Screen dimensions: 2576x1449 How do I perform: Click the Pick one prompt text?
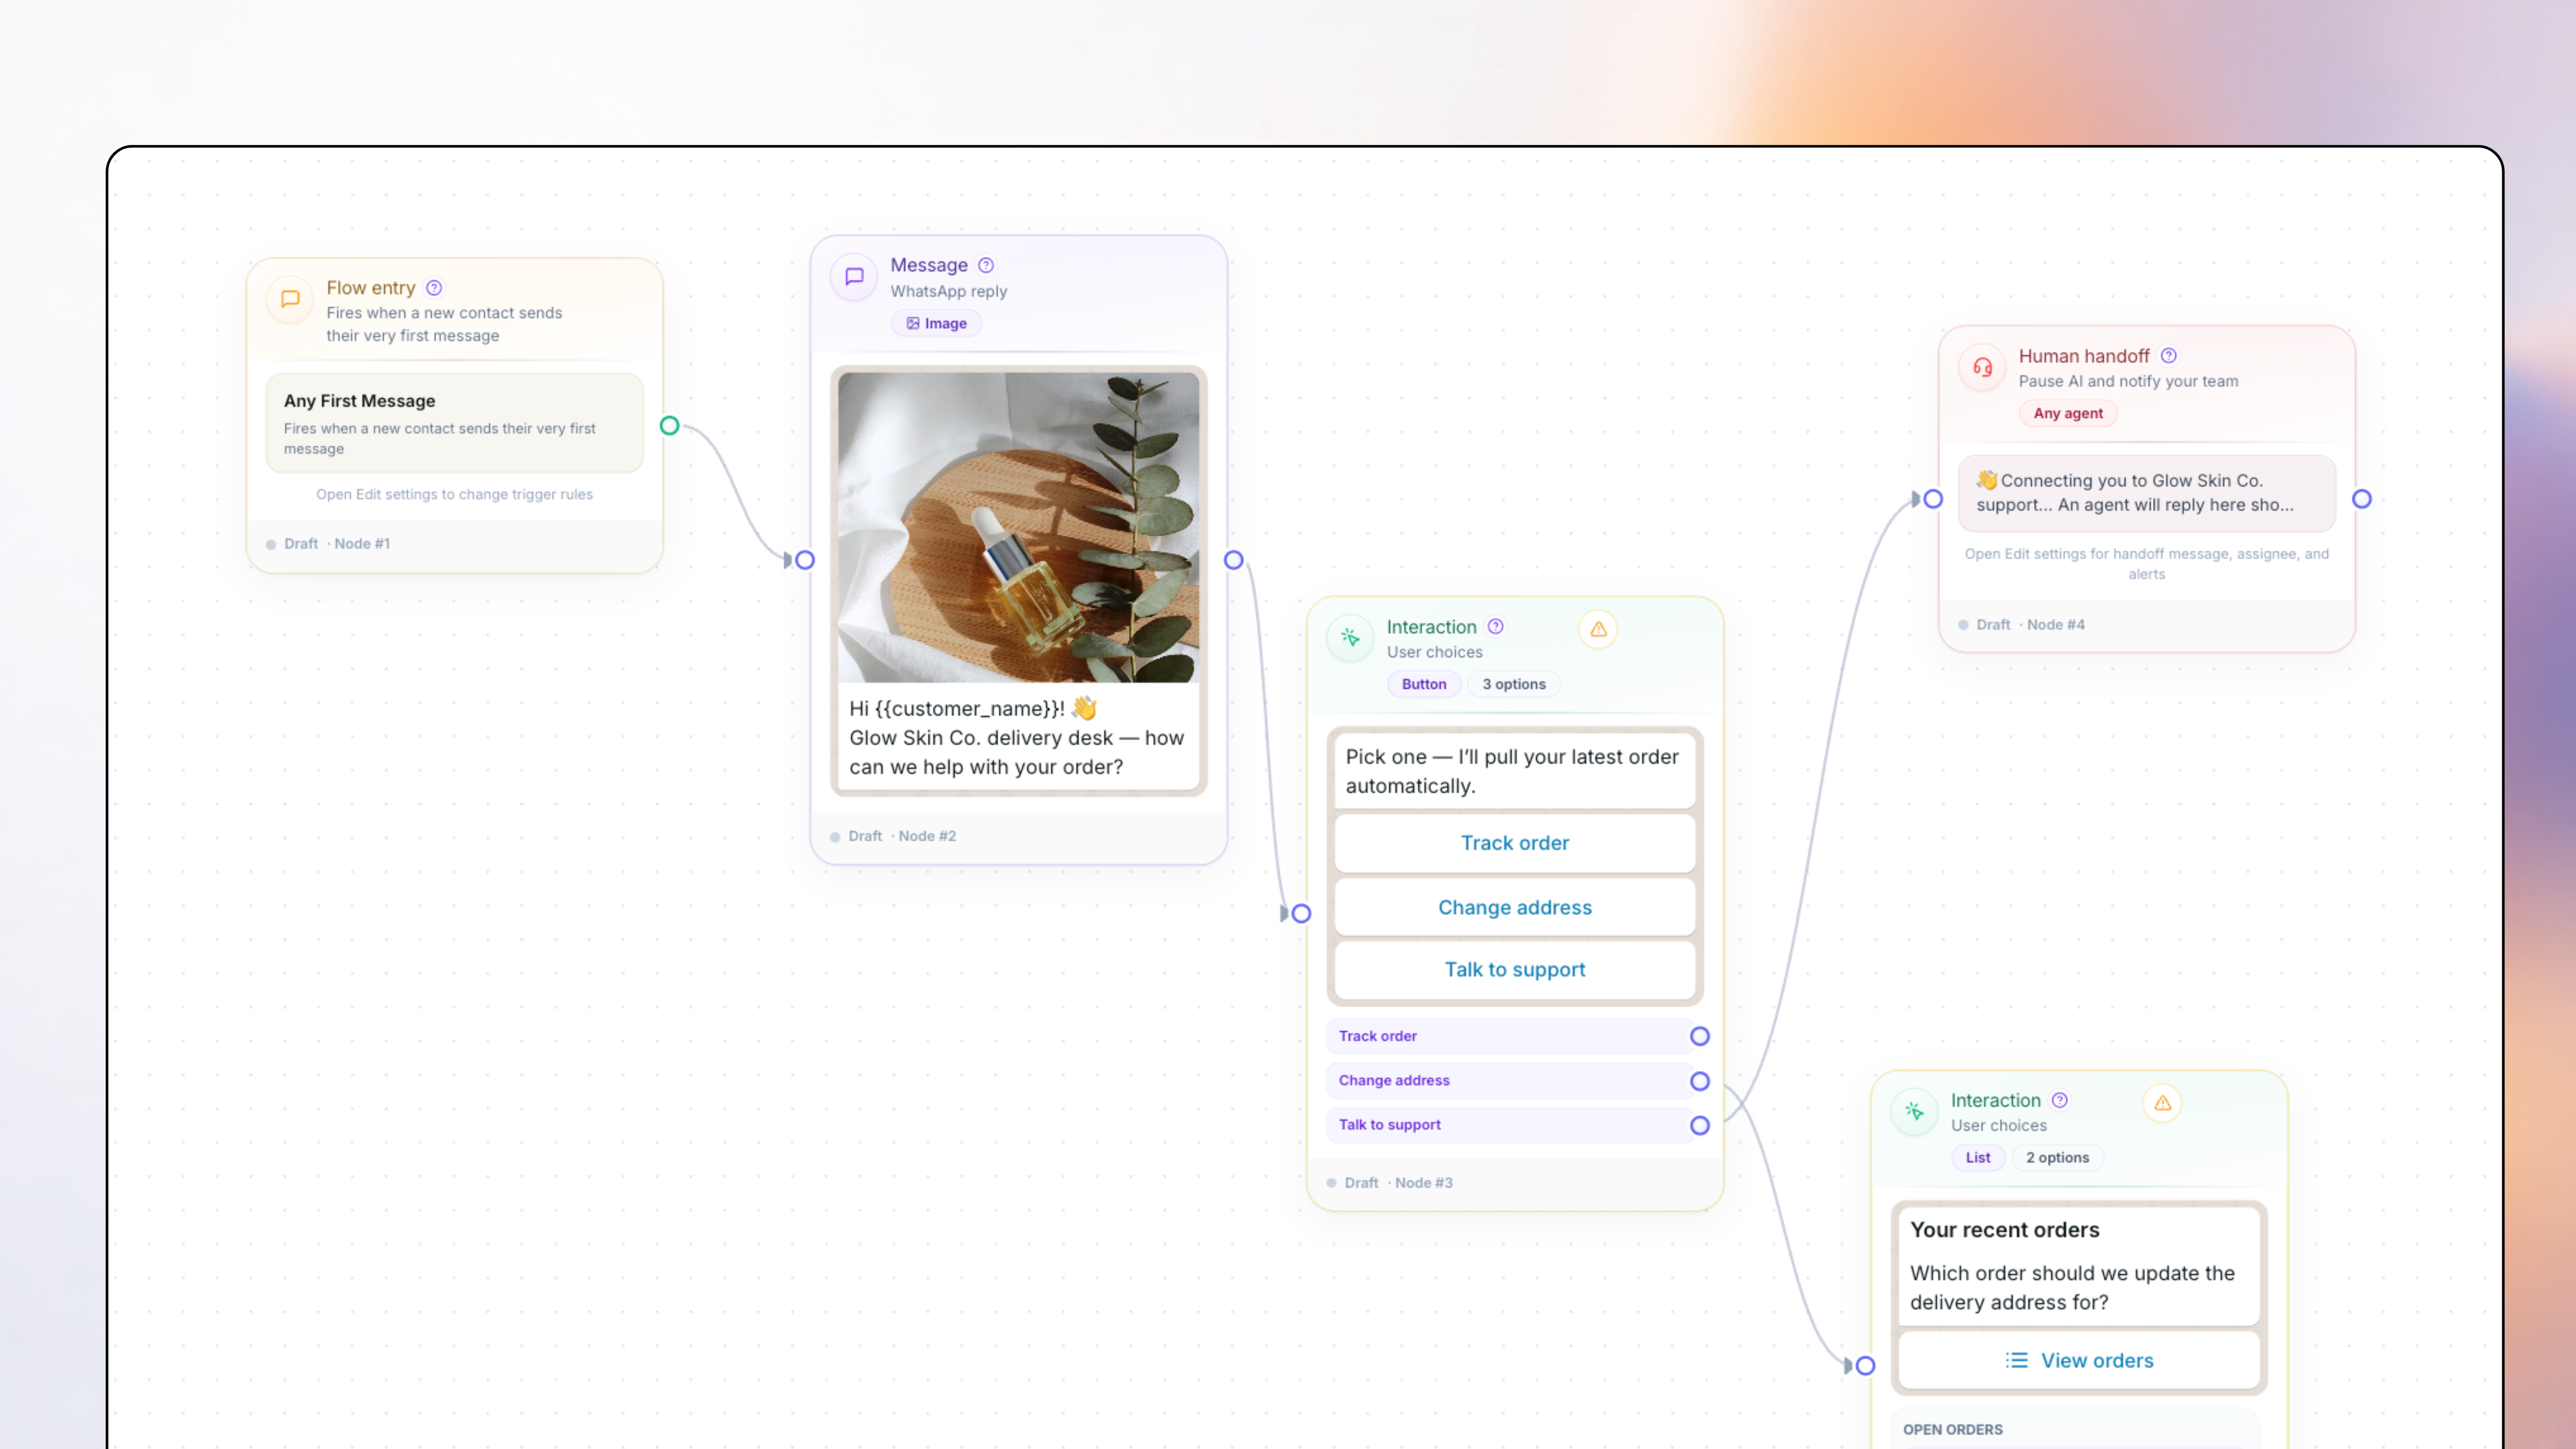[x=1512, y=771]
